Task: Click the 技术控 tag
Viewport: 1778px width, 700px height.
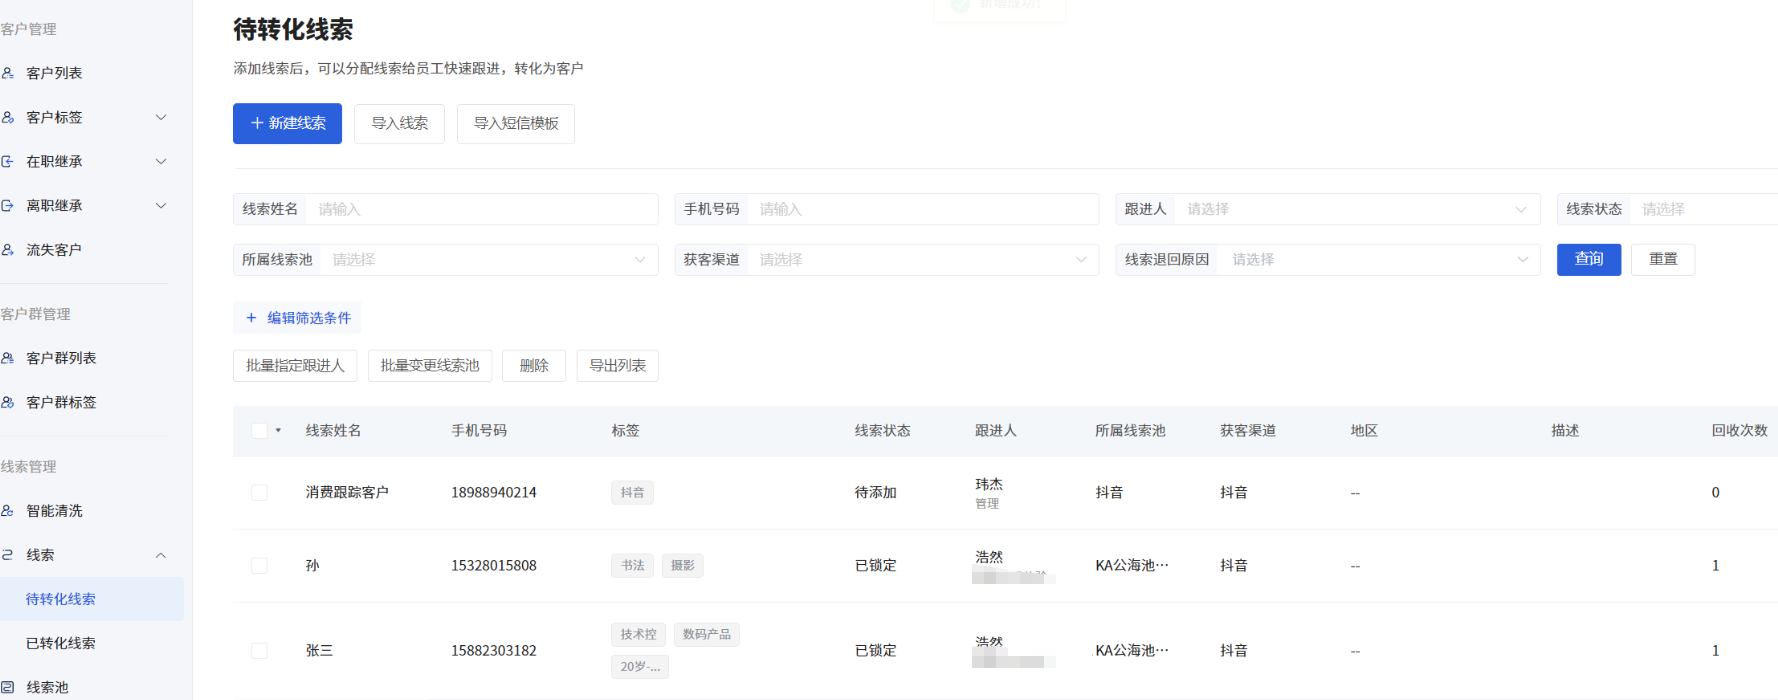Action: pyautogui.click(x=638, y=635)
